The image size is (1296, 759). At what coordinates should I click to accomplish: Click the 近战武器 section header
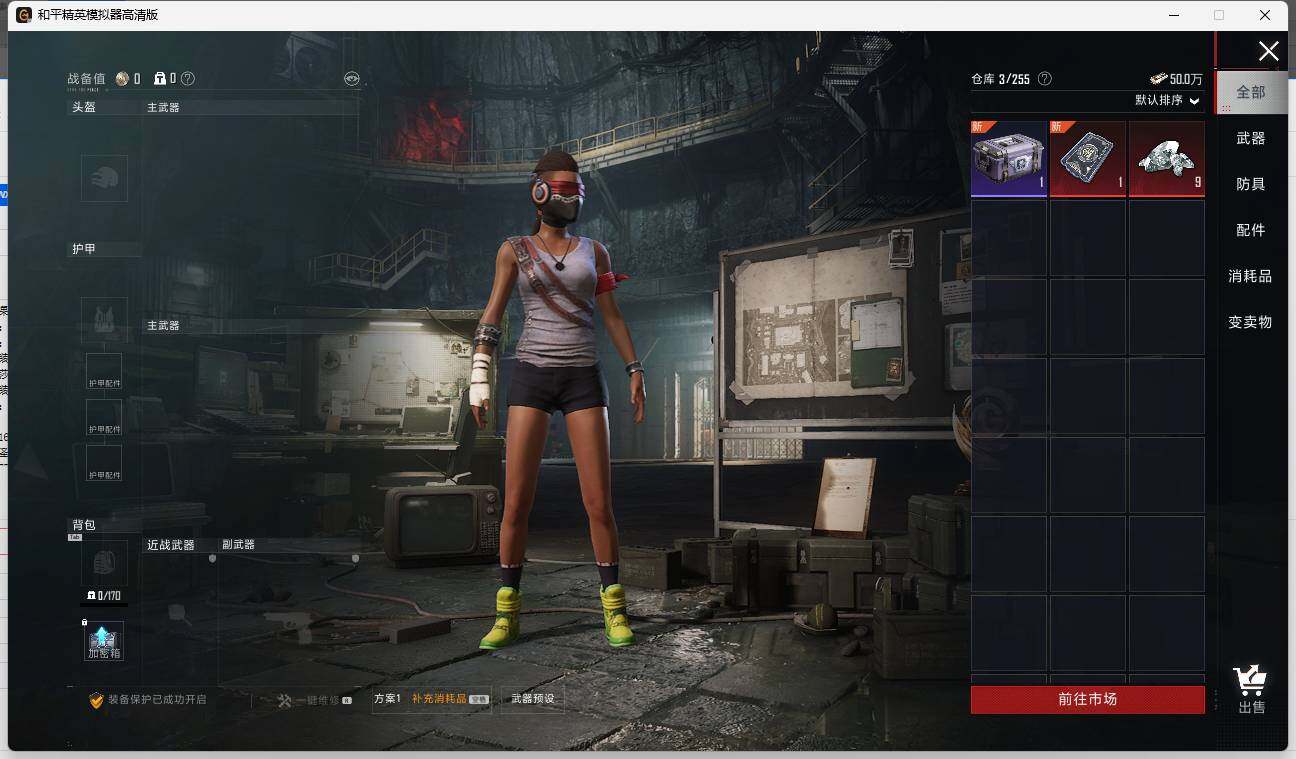171,545
